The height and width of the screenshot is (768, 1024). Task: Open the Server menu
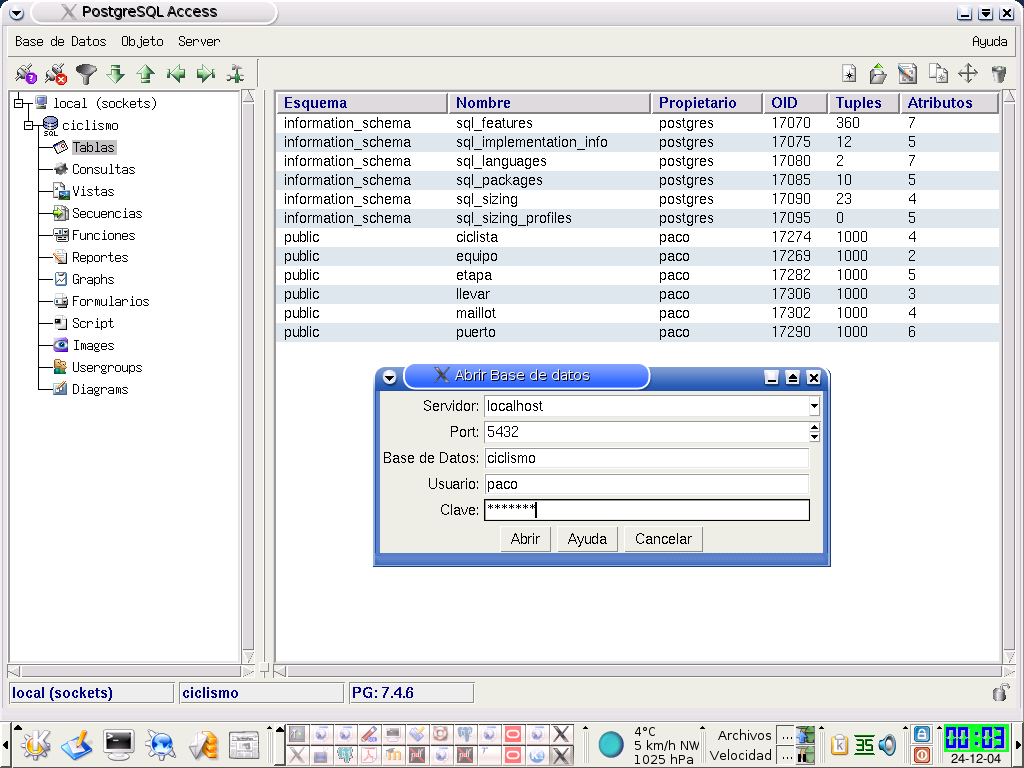pyautogui.click(x=199, y=41)
